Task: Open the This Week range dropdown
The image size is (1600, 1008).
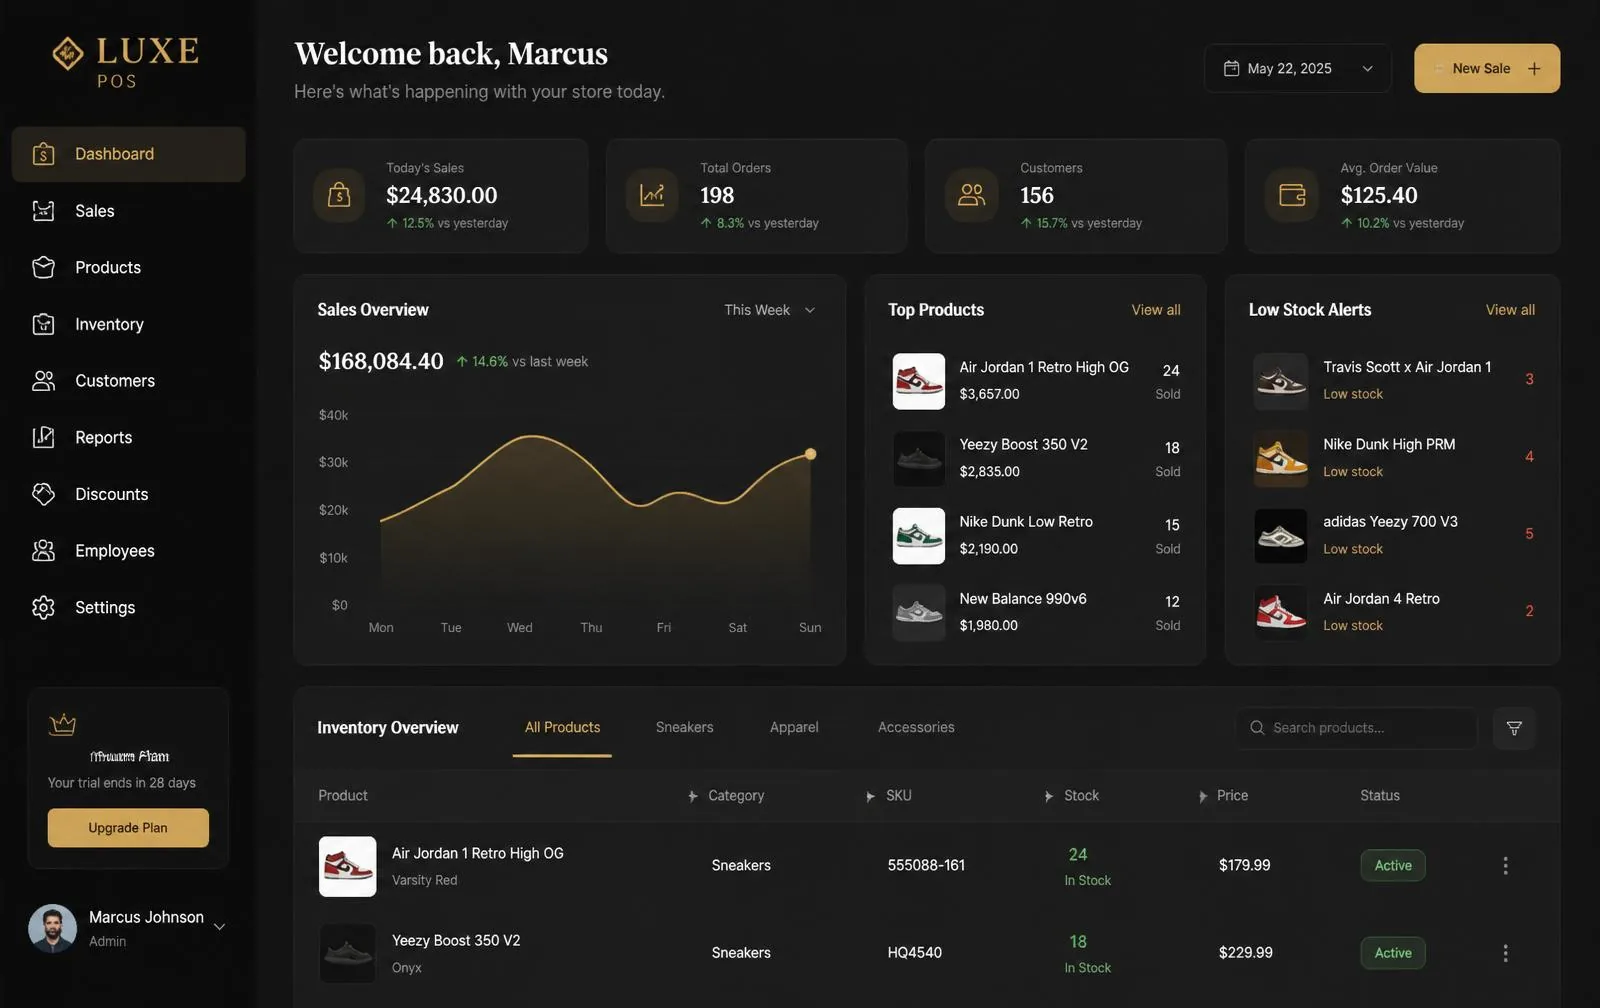Action: click(x=770, y=310)
